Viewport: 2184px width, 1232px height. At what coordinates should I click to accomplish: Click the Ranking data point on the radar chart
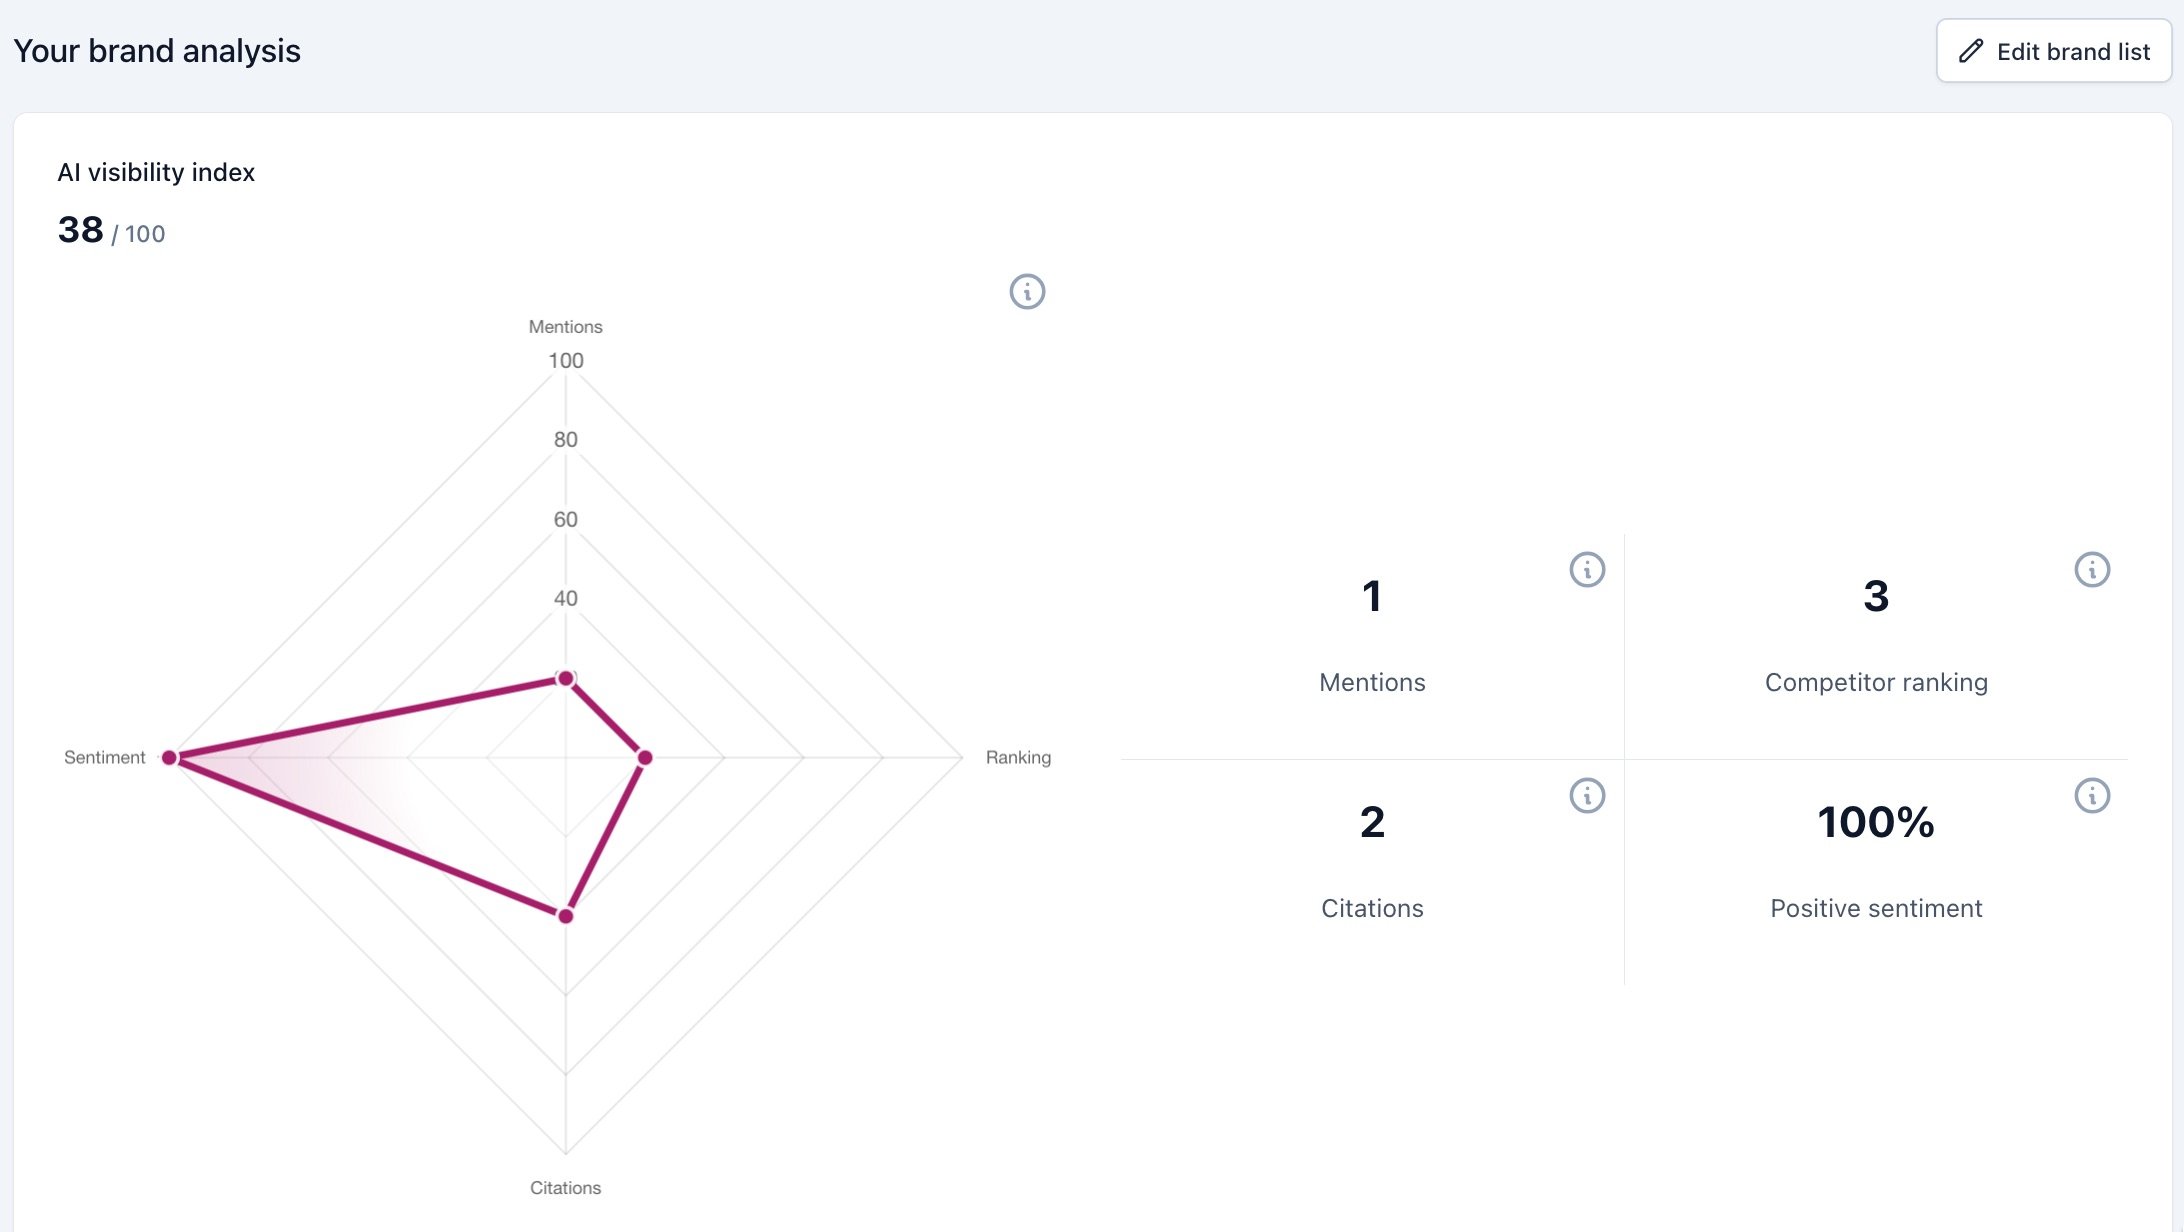(645, 758)
